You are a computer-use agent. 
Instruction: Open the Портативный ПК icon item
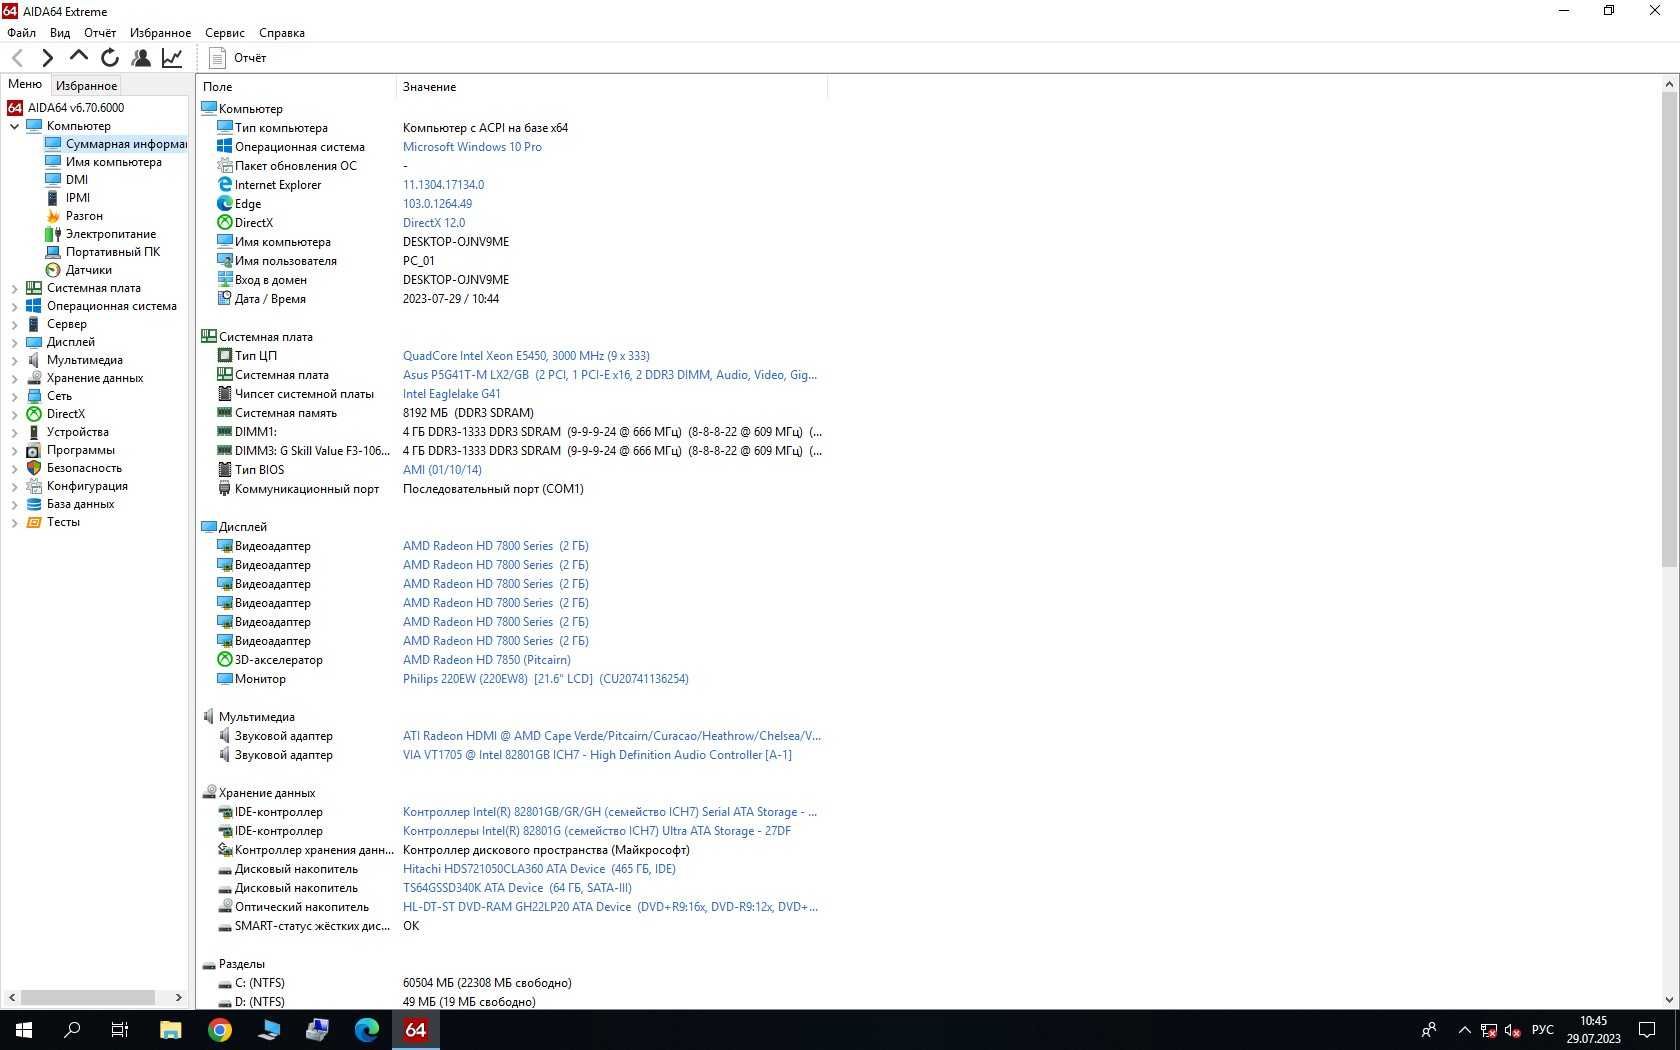point(53,252)
